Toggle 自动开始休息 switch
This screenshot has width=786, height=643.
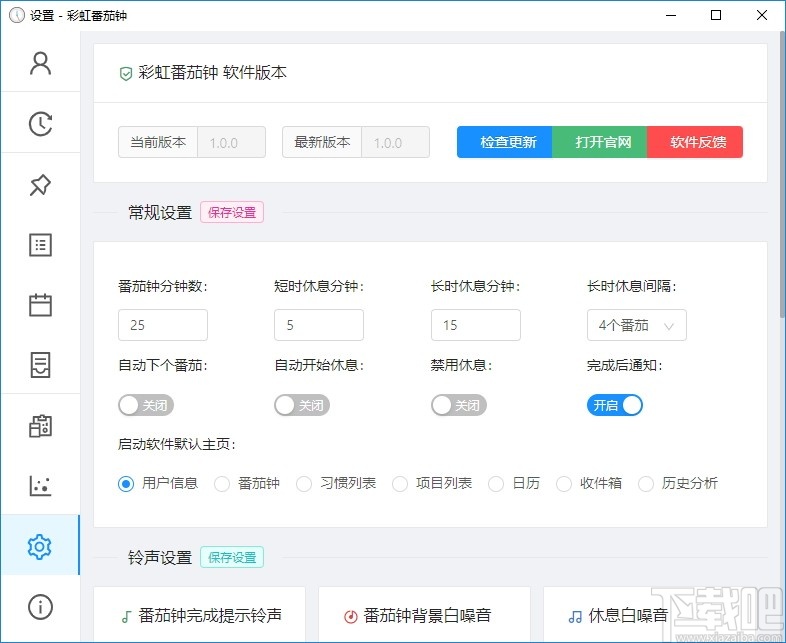[302, 405]
